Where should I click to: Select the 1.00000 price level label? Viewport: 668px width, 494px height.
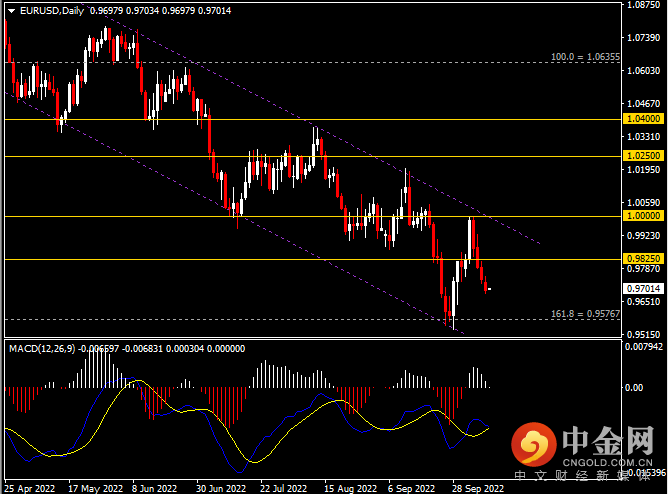tap(643, 216)
